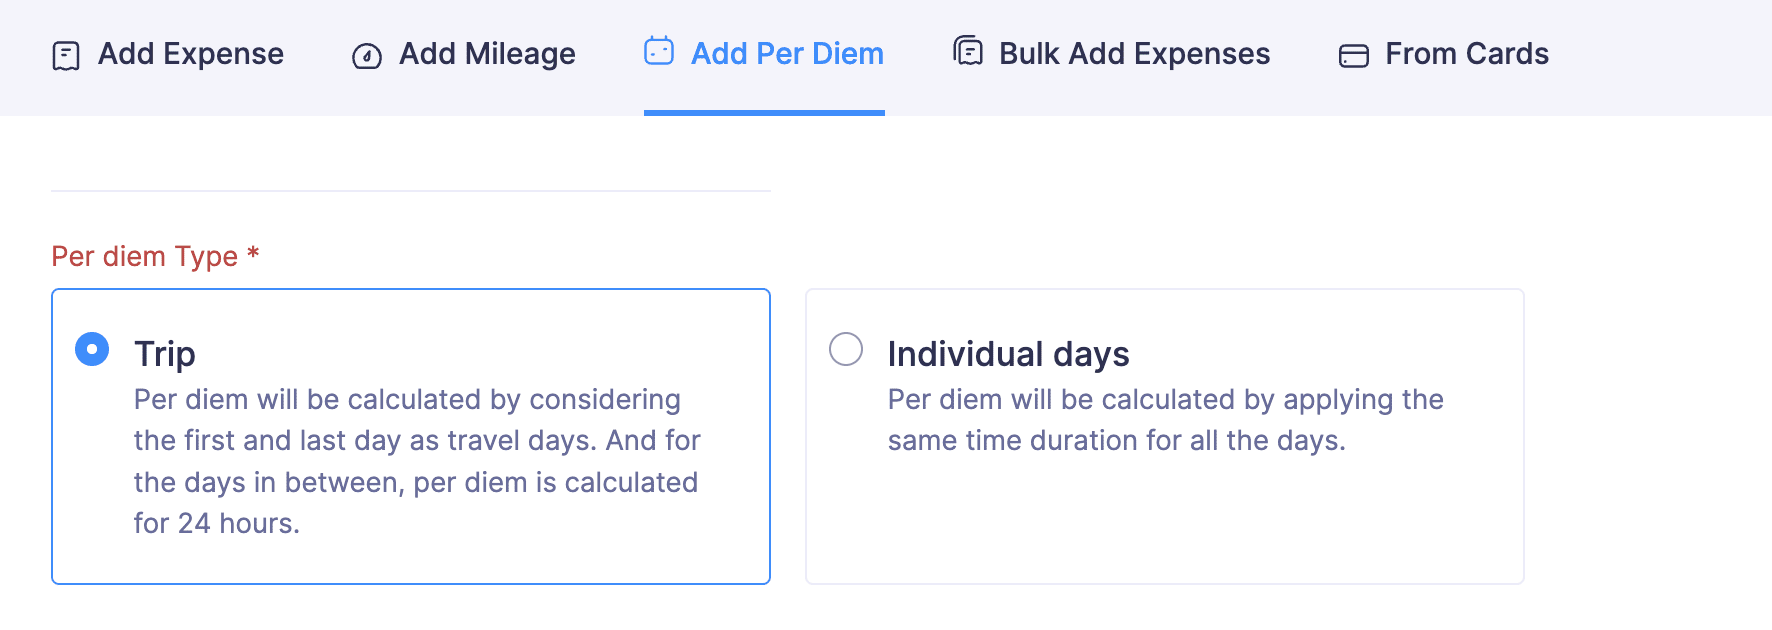Open the Bulk Add Expenses tab
Screen dimensions: 1772x630
pos(1132,55)
